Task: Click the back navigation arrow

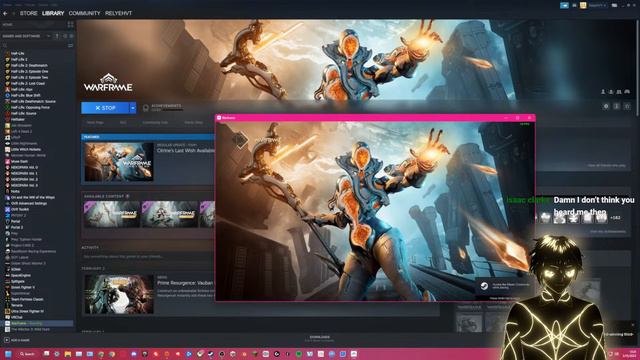Action: [x=5, y=13]
